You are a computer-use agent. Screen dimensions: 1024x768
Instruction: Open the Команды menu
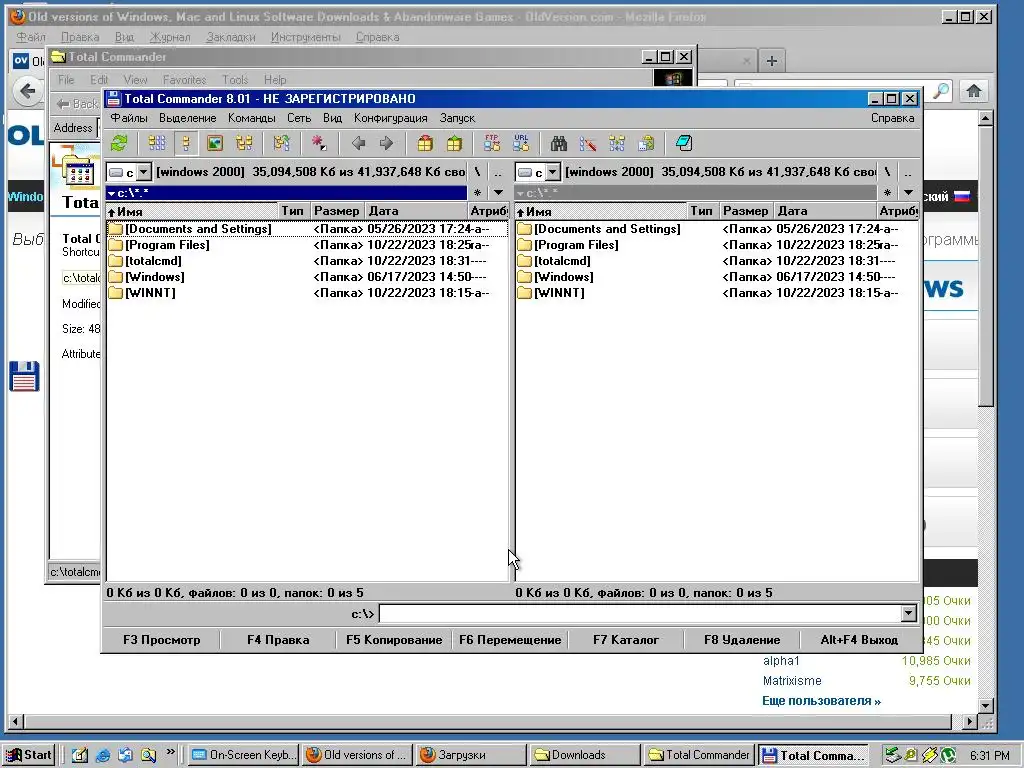[251, 118]
